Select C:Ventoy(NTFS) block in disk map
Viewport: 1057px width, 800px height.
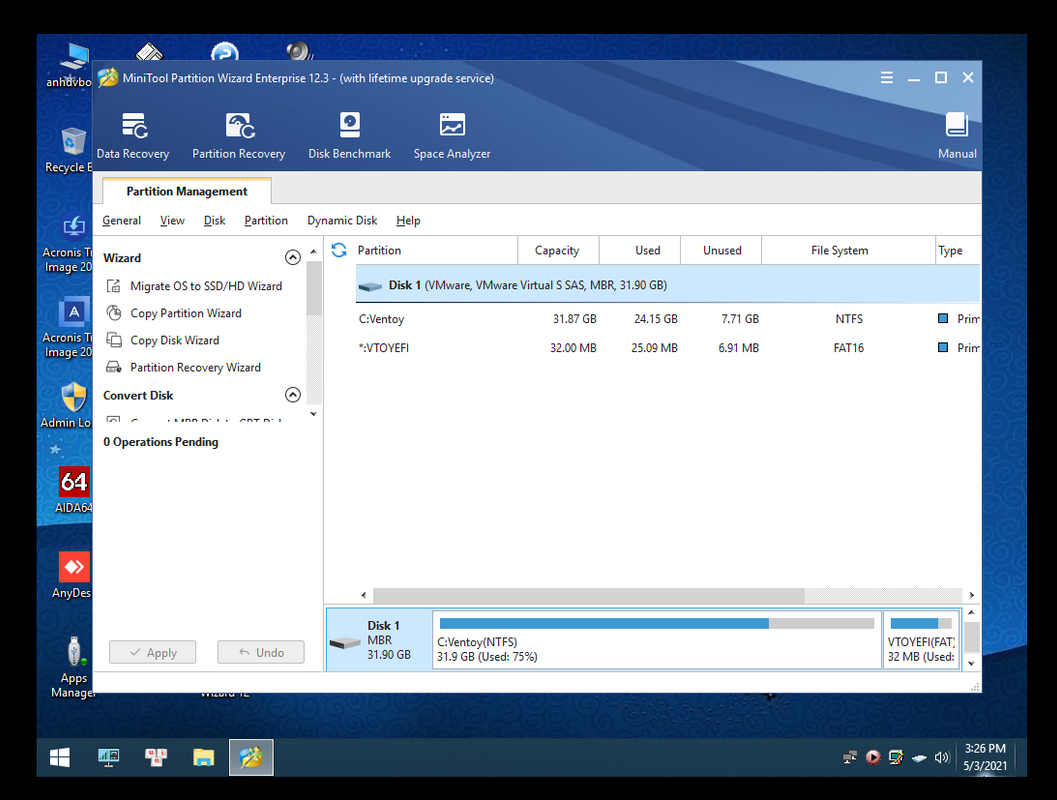[x=657, y=640]
